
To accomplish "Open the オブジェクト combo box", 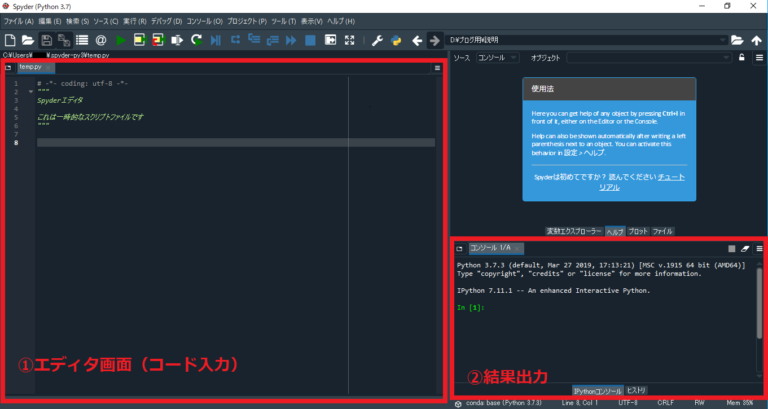I will click(648, 58).
